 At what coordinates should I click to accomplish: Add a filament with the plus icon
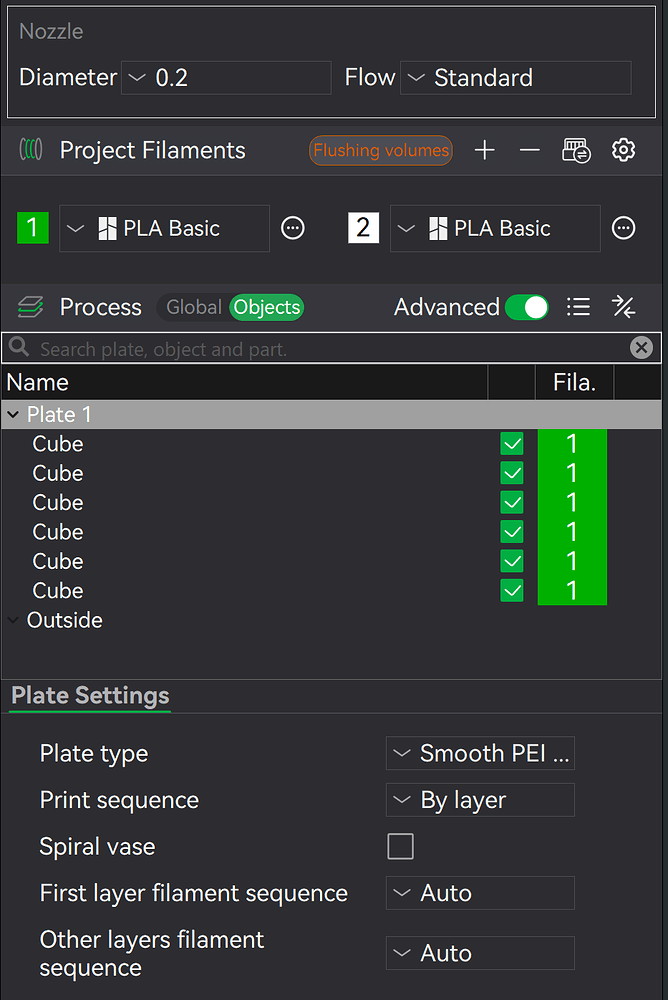pyautogui.click(x=485, y=151)
